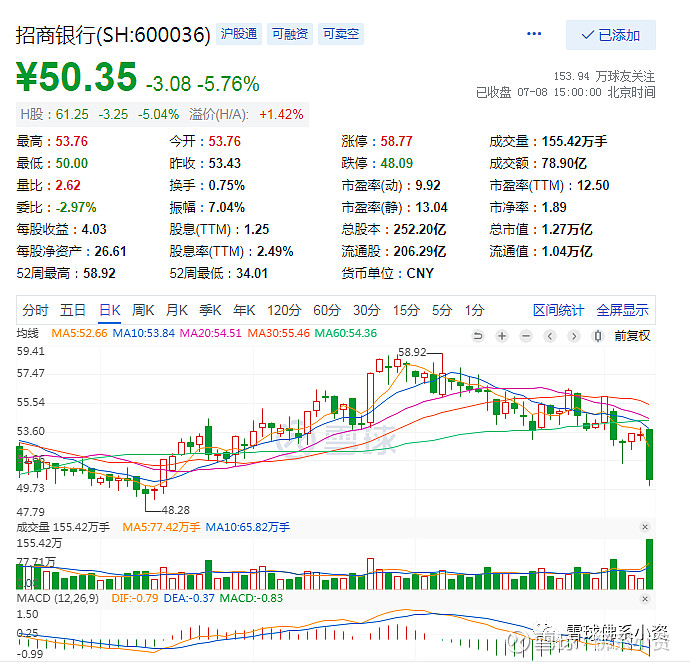Screen dimensions: 690x663
Task: Zoom out chart with minus icon
Action: coord(526,336)
